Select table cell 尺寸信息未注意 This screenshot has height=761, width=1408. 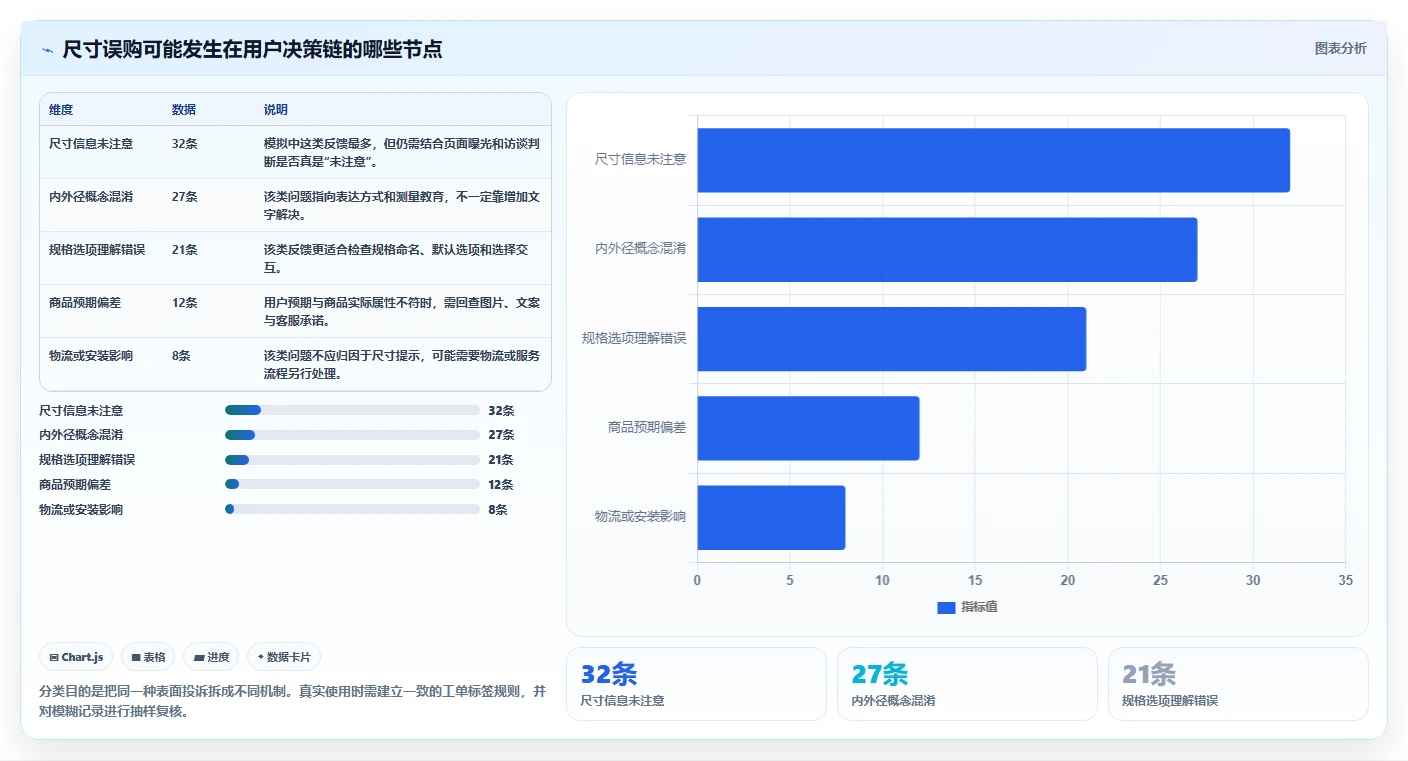pyautogui.click(x=91, y=143)
